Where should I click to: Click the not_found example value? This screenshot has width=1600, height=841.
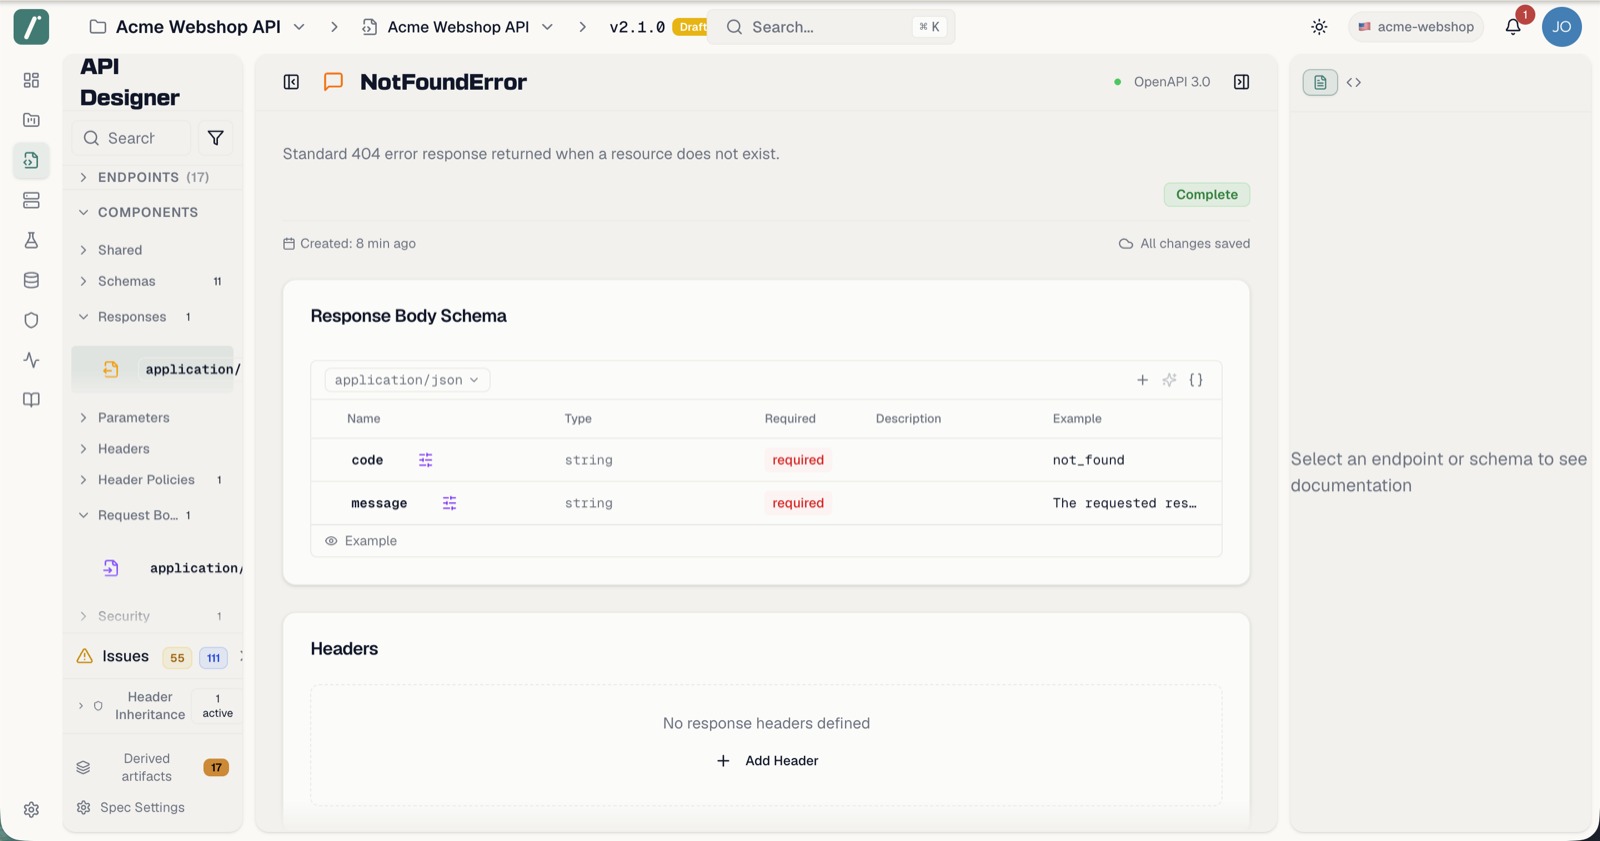tap(1088, 460)
